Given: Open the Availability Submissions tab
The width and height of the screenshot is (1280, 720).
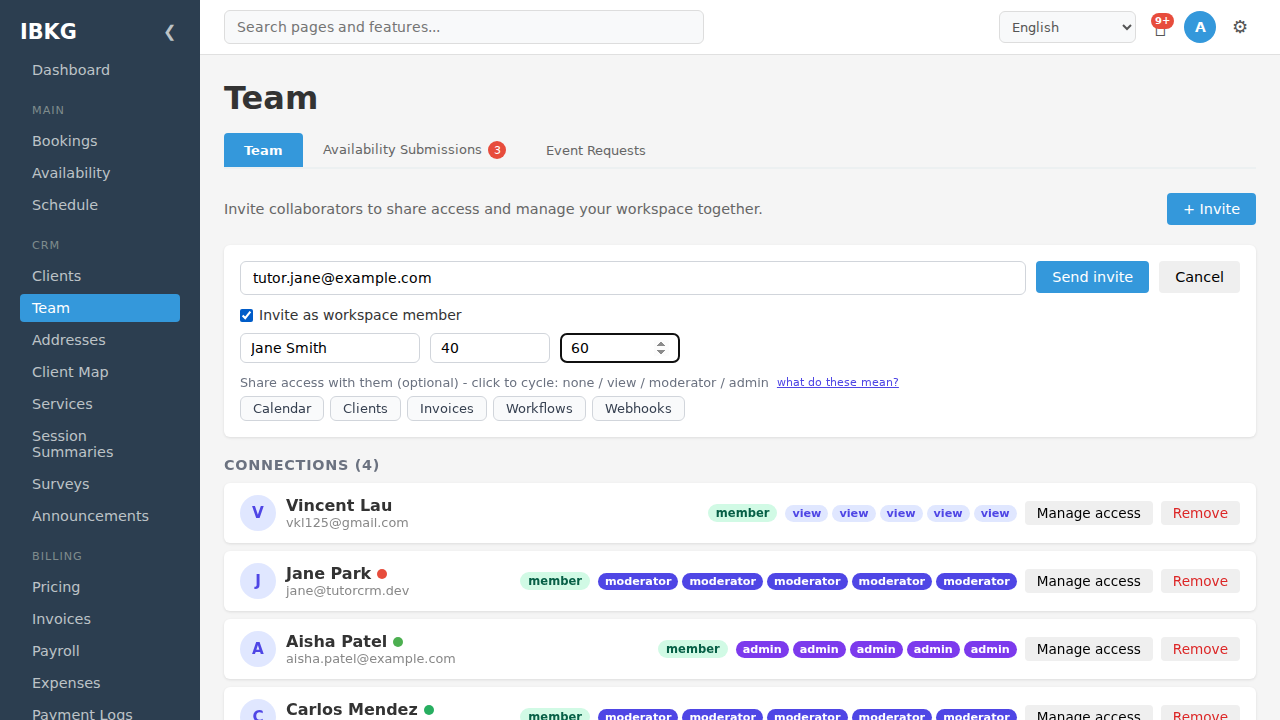Looking at the screenshot, I should point(414,150).
